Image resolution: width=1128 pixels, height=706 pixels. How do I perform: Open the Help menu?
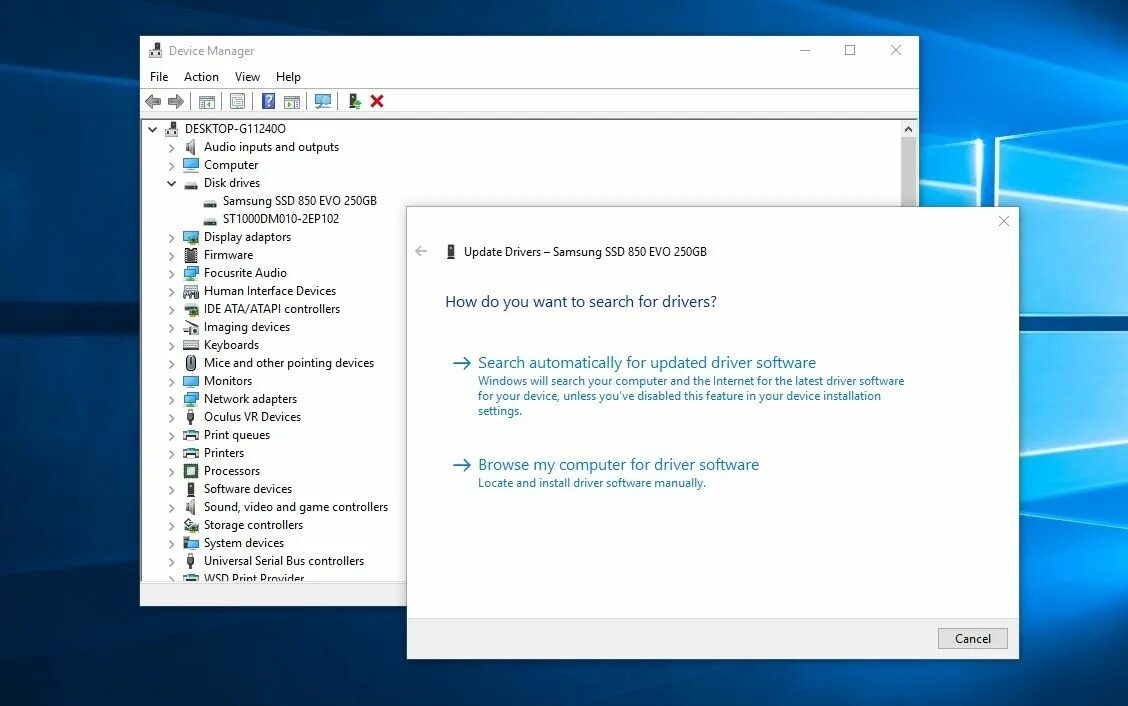tap(288, 77)
